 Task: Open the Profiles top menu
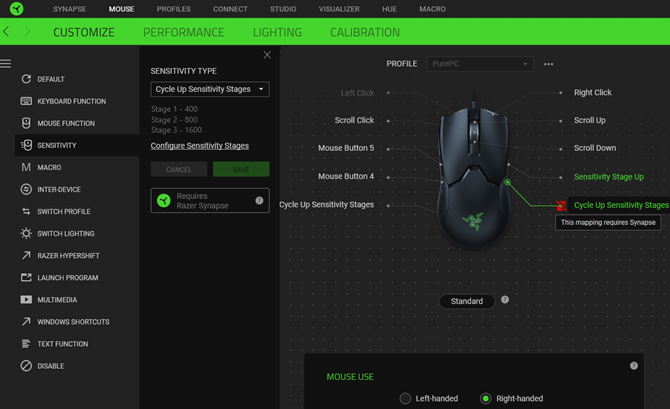coord(173,9)
